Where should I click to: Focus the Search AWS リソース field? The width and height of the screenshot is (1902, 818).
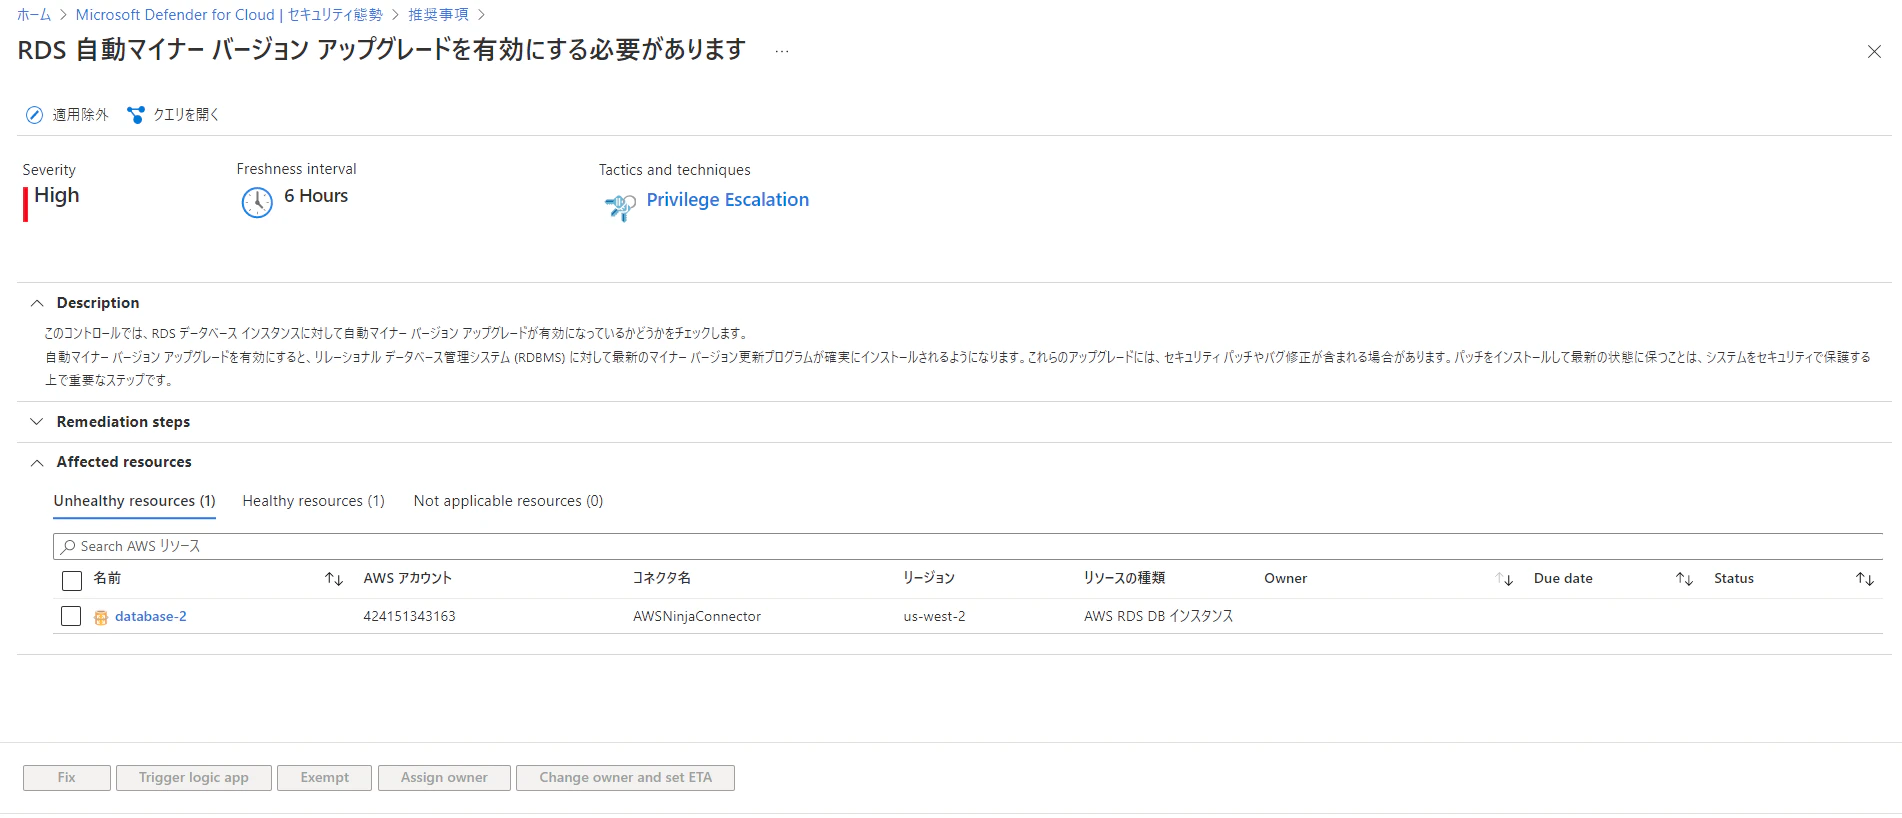click(968, 547)
